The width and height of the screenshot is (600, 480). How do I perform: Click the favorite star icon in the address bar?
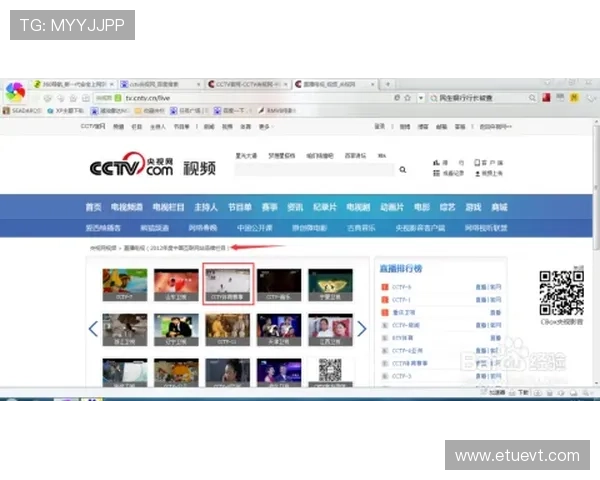click(408, 98)
